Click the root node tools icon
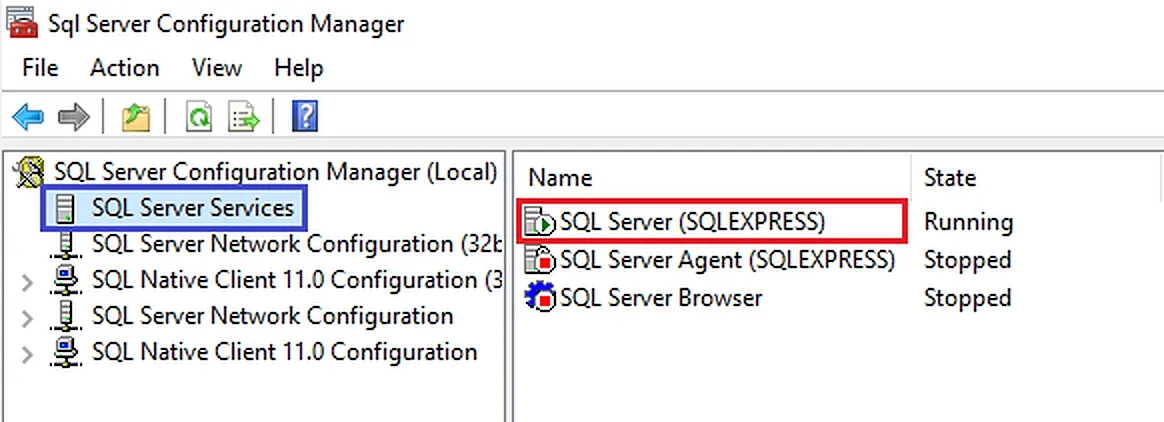The image size is (1164, 422). [x=31, y=172]
